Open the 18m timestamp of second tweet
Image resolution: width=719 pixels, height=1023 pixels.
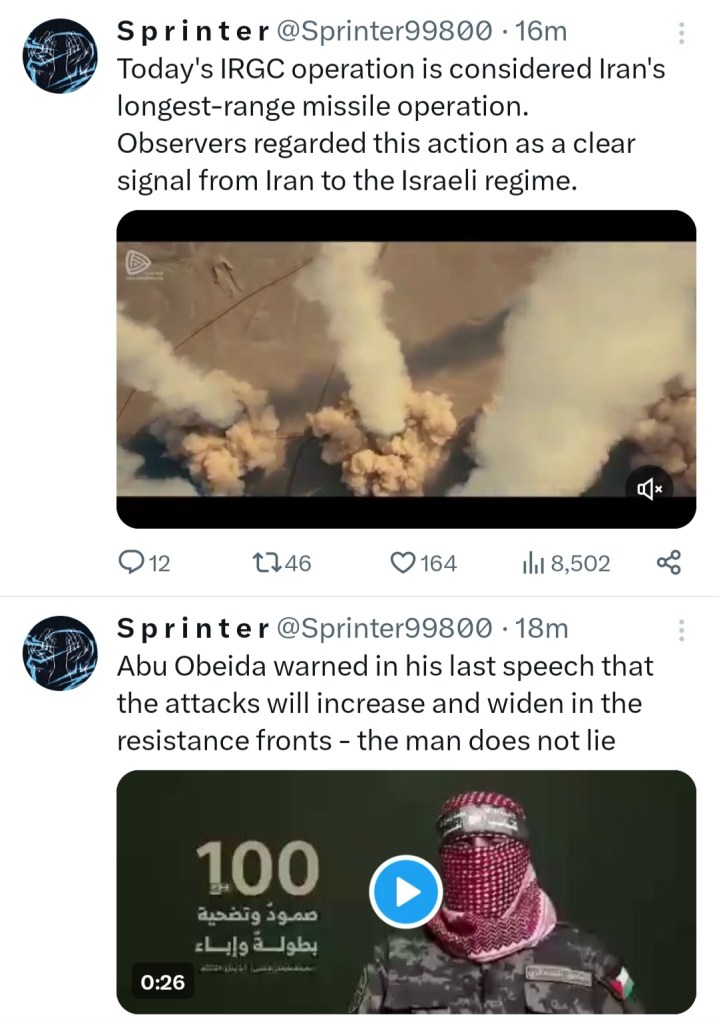coord(542,628)
